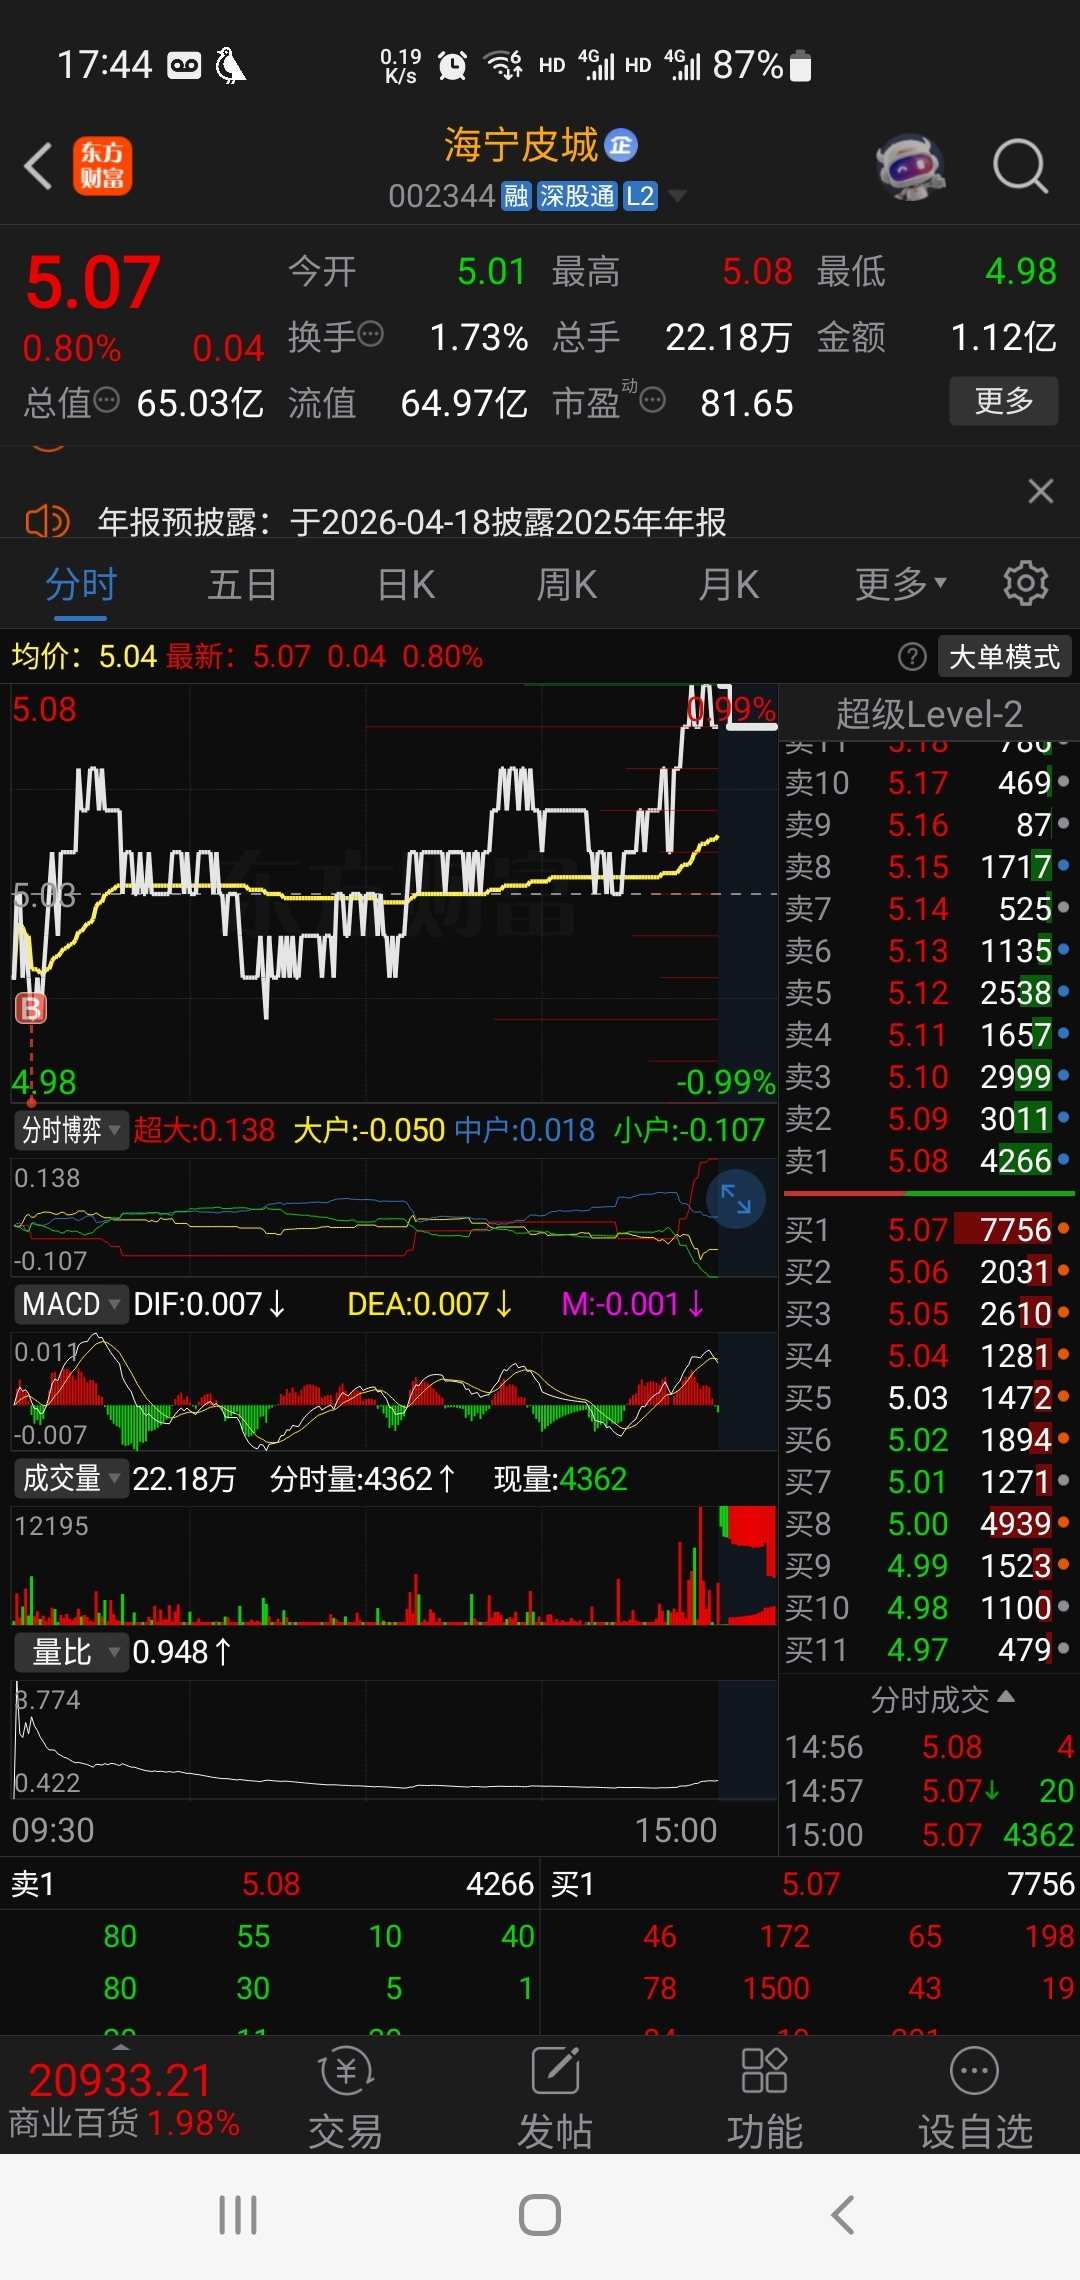
Task: Tap the Android home button
Action: [x=540, y=2215]
